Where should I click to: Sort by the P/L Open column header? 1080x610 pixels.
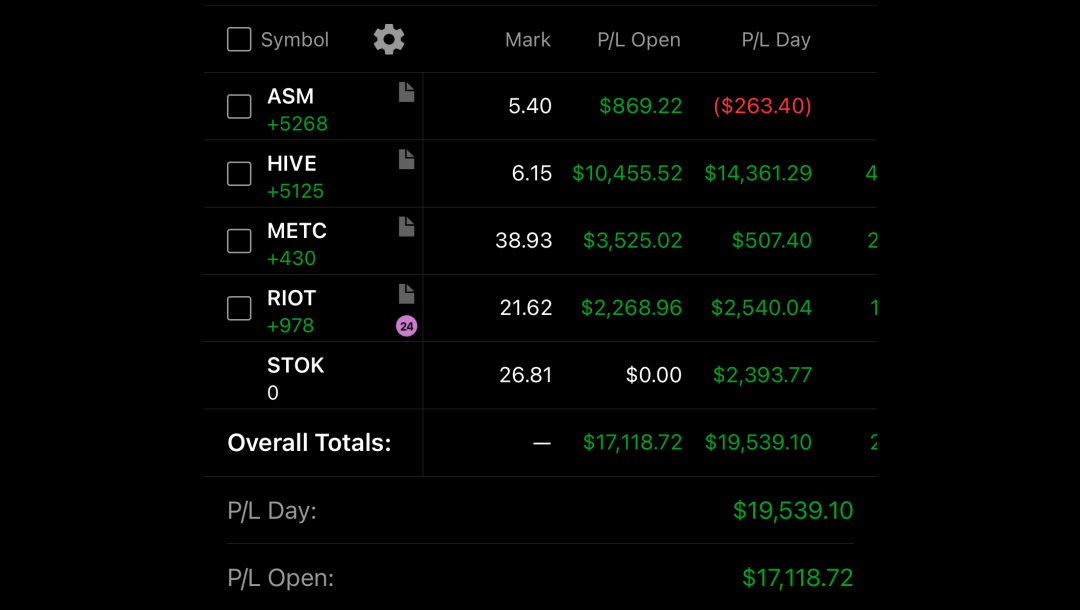click(x=638, y=40)
